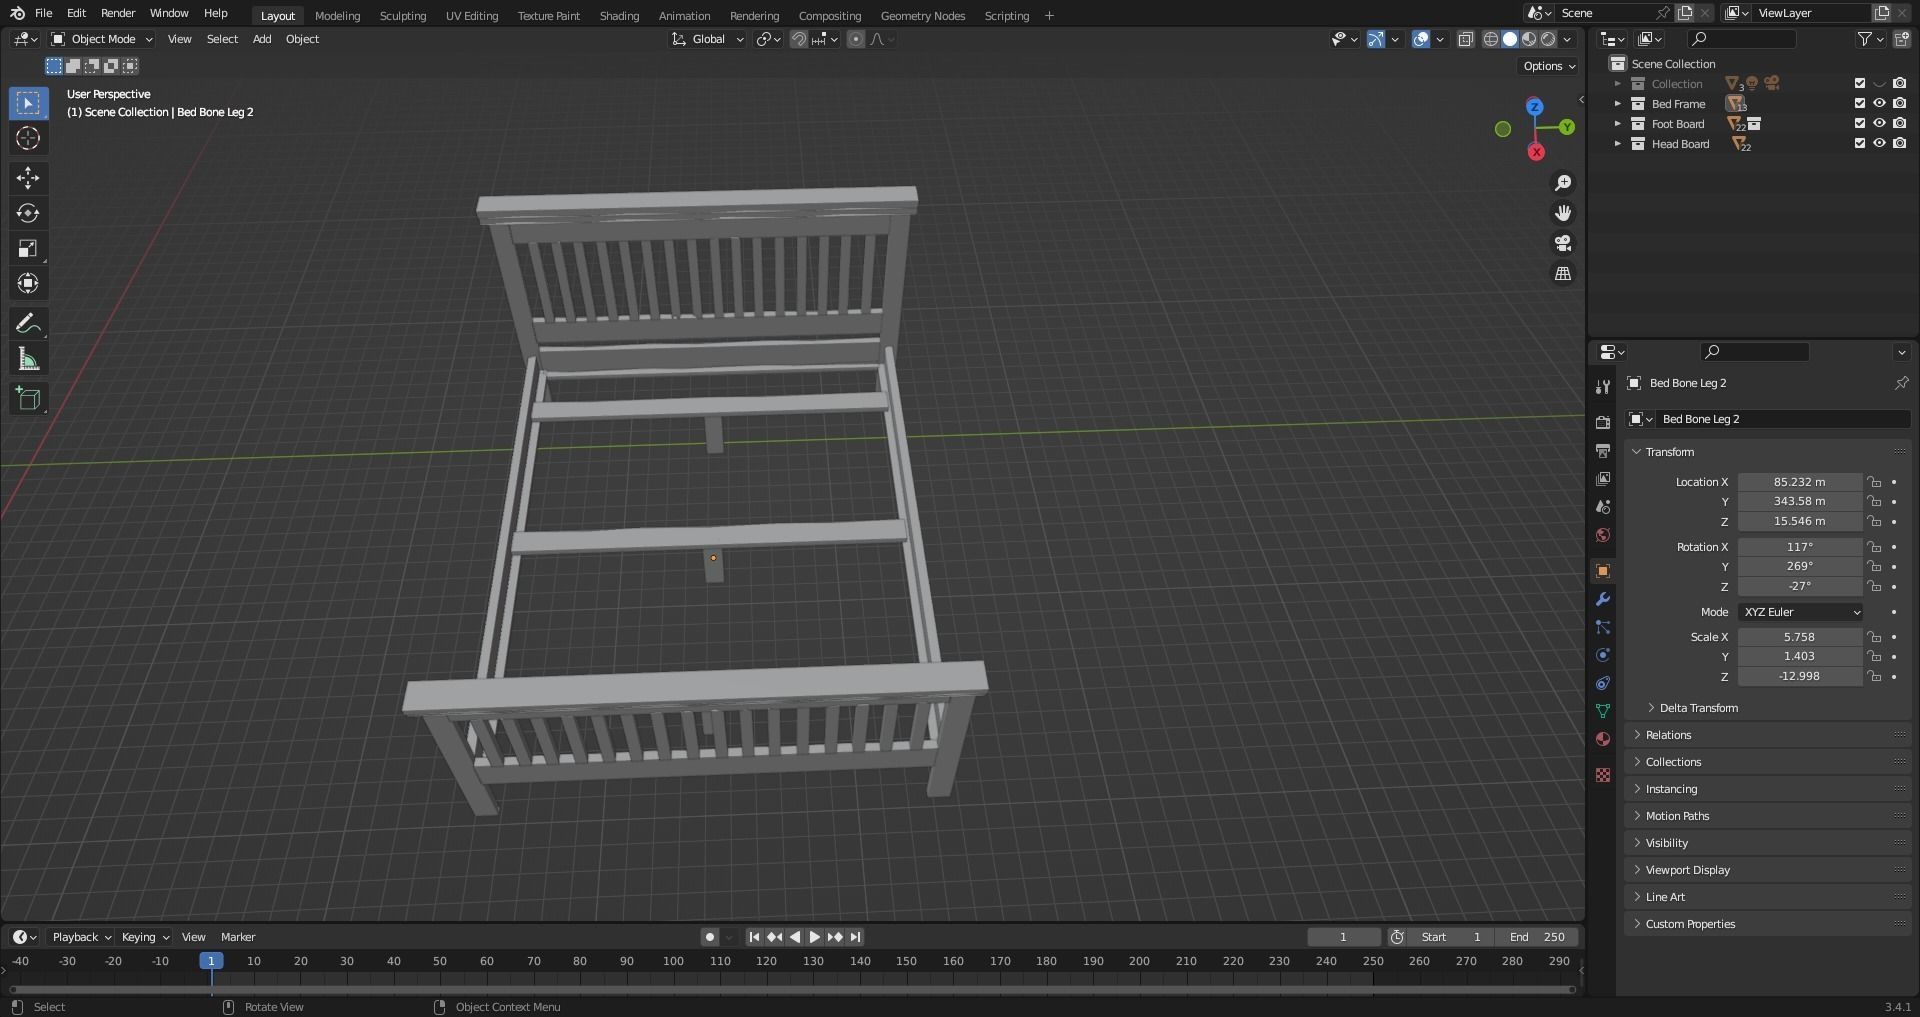
Task: Toggle snapping magnet on
Action: (x=798, y=39)
